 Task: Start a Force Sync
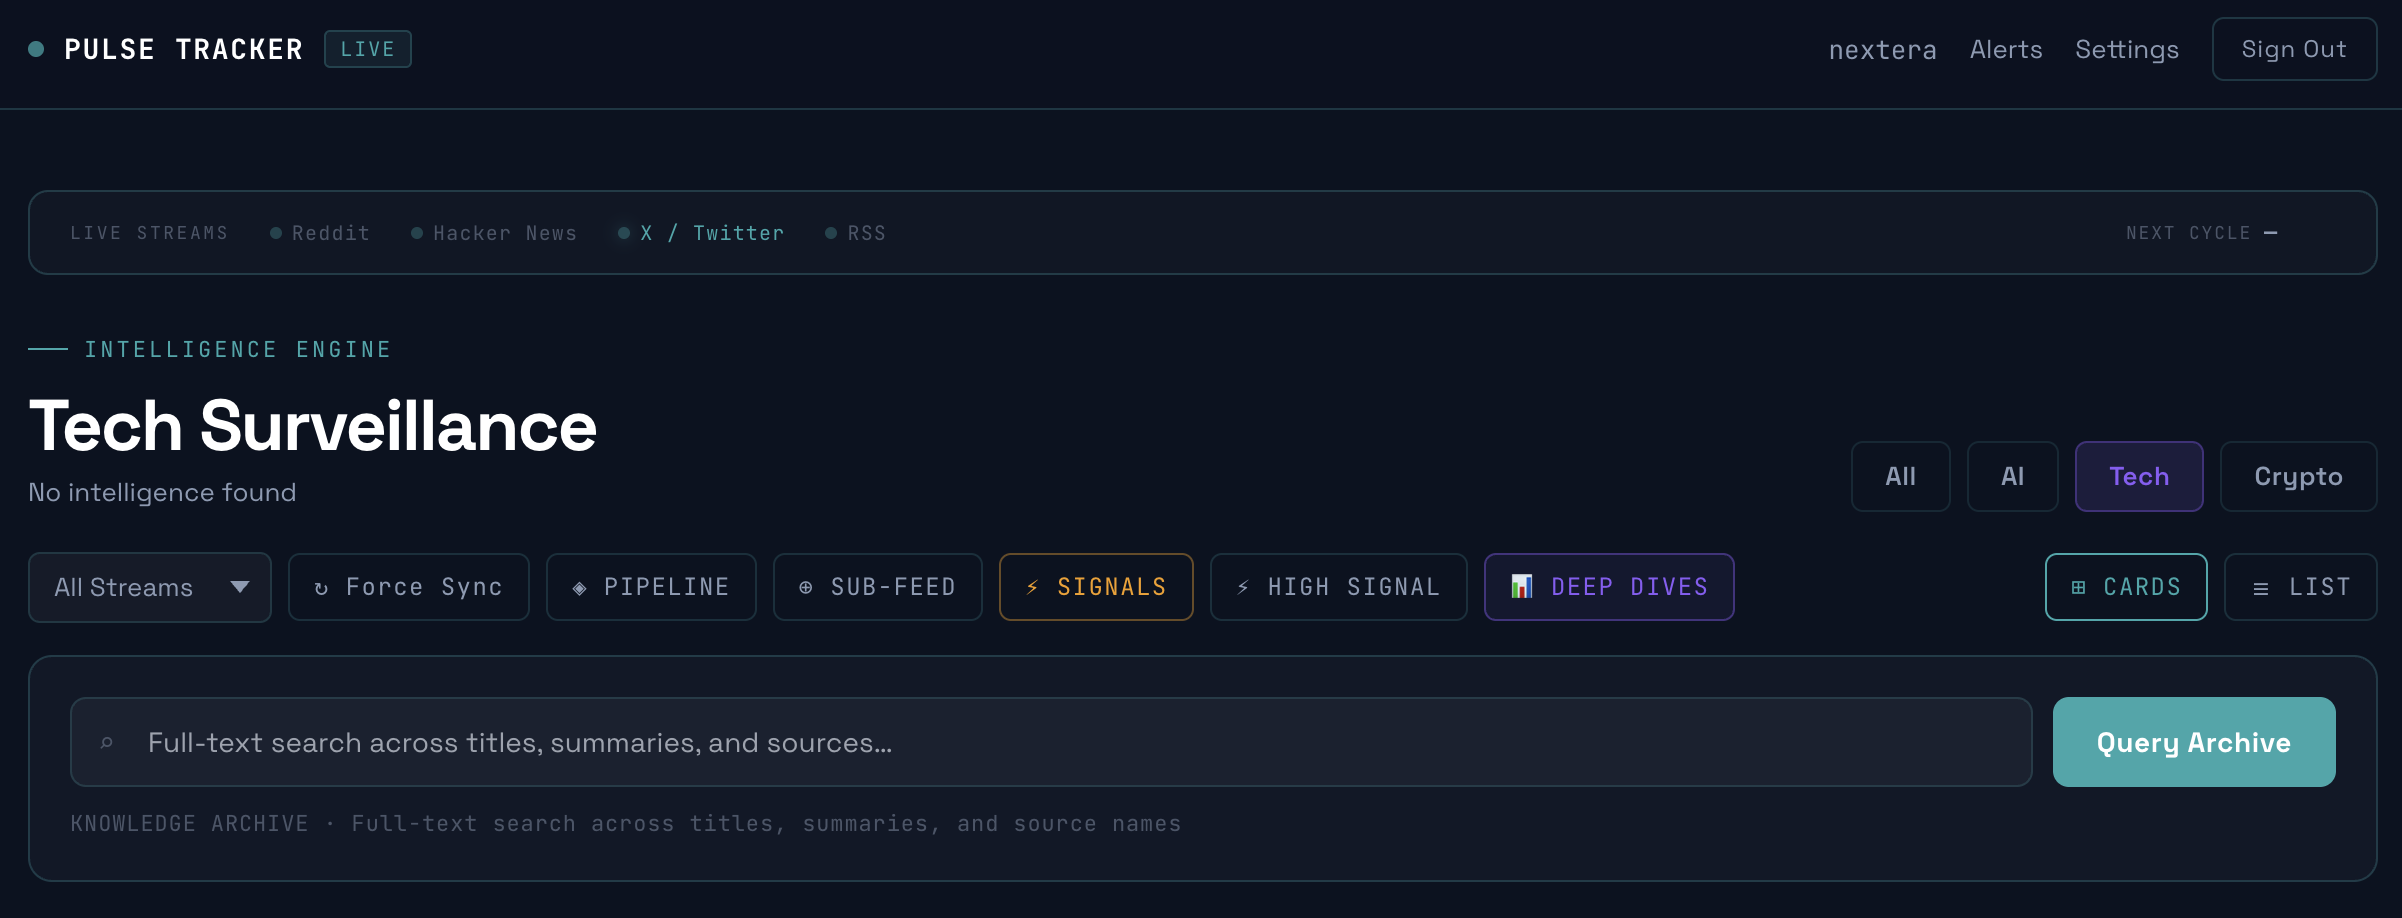408,587
